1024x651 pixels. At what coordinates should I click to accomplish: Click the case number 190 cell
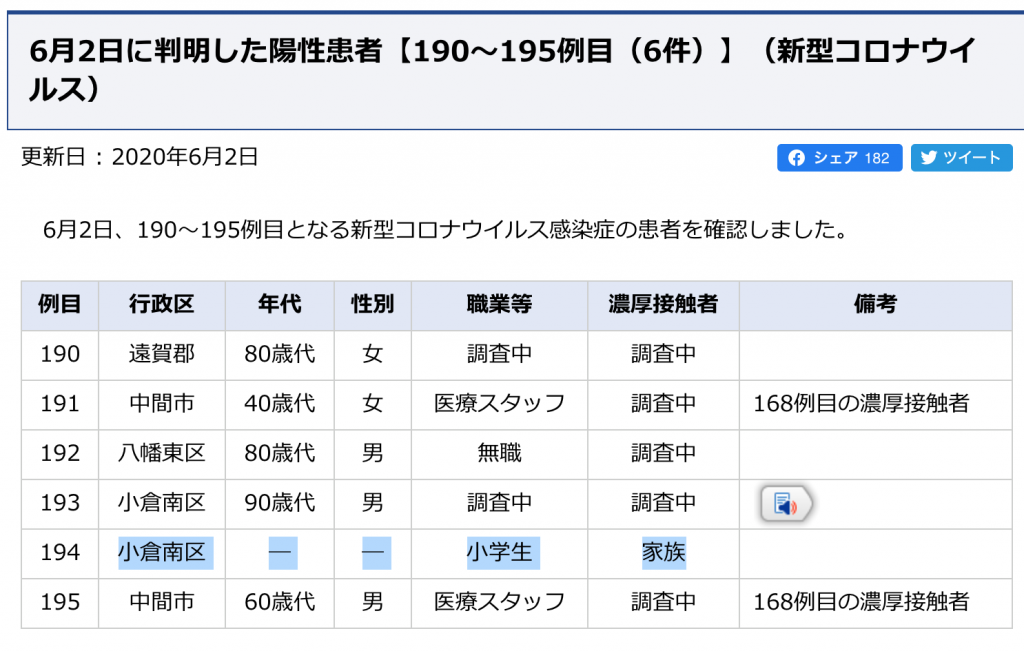(60, 354)
